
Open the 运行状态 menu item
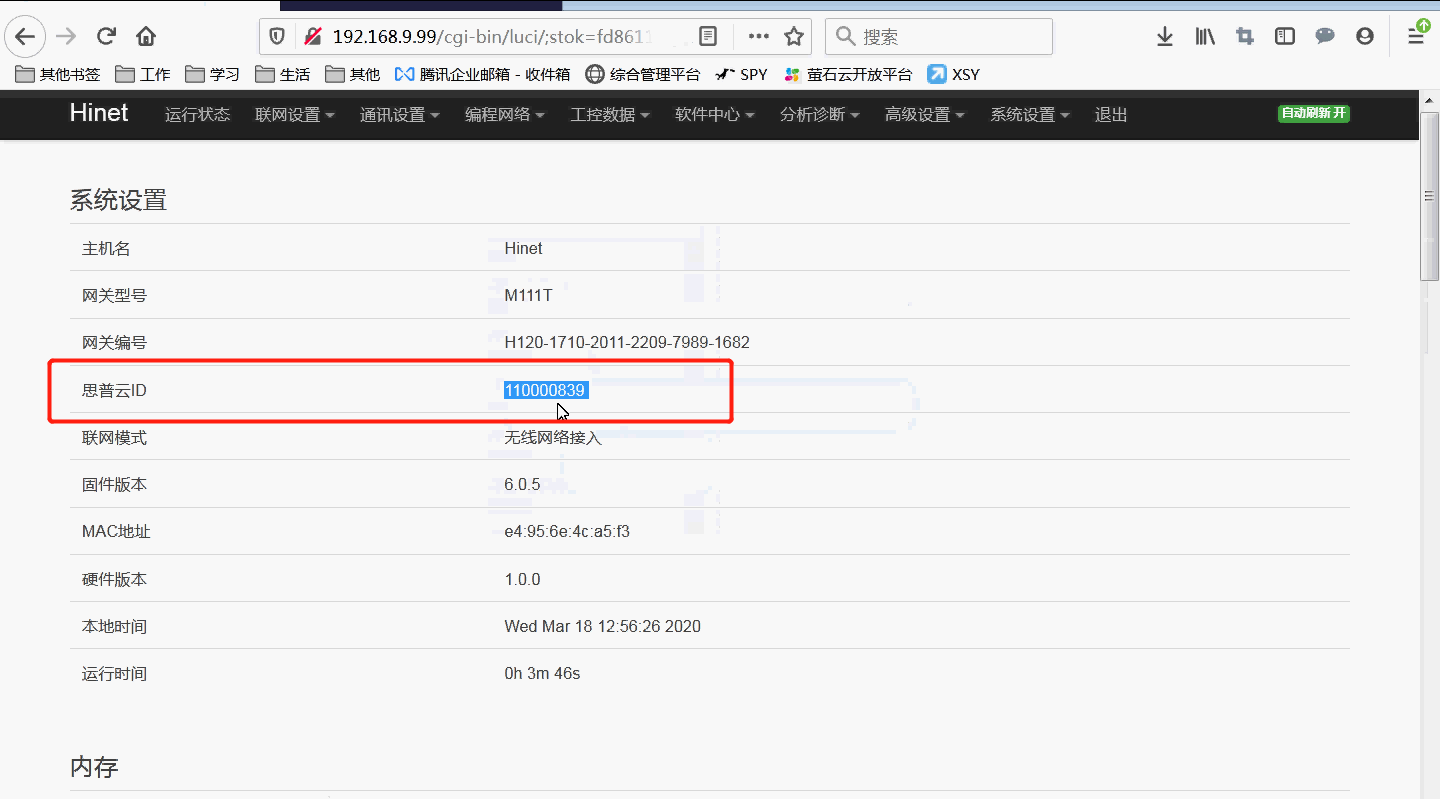(x=197, y=115)
